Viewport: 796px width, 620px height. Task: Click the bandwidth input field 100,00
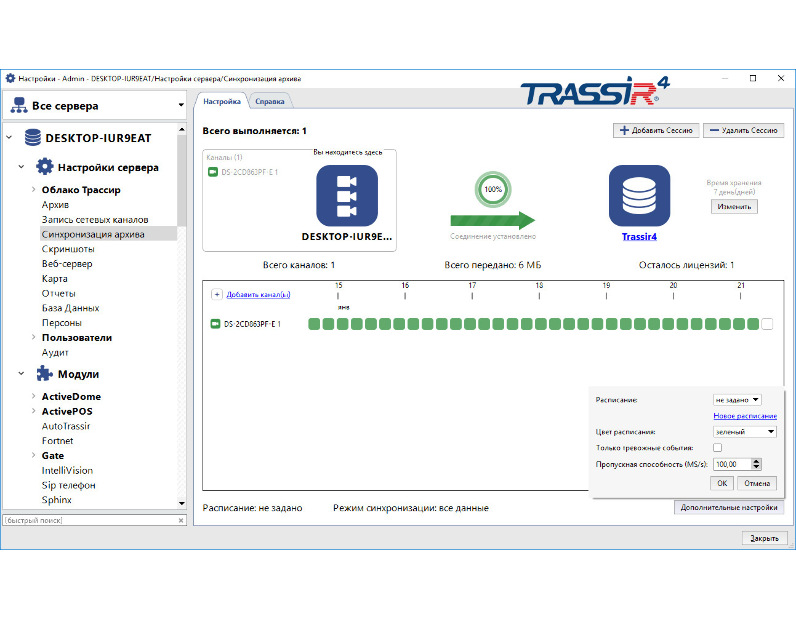pos(732,464)
